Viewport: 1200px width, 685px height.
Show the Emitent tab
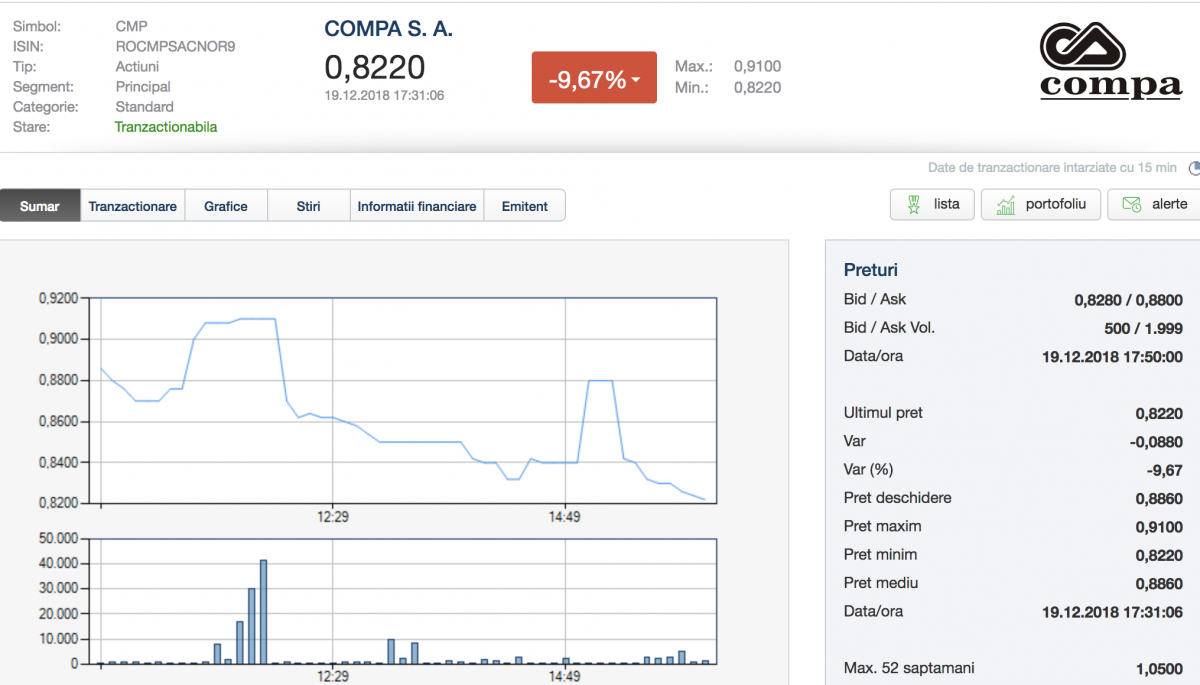click(x=525, y=206)
